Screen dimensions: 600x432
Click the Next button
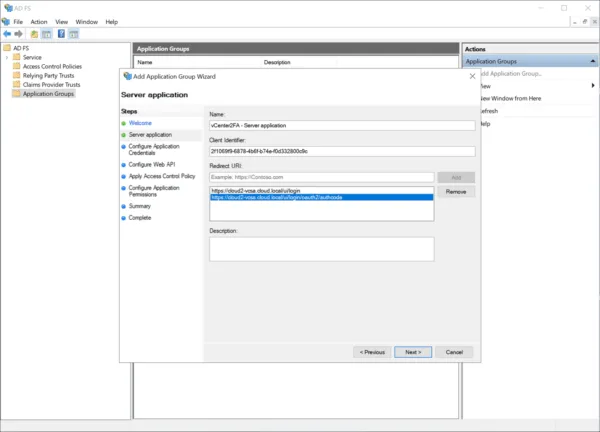click(x=413, y=352)
